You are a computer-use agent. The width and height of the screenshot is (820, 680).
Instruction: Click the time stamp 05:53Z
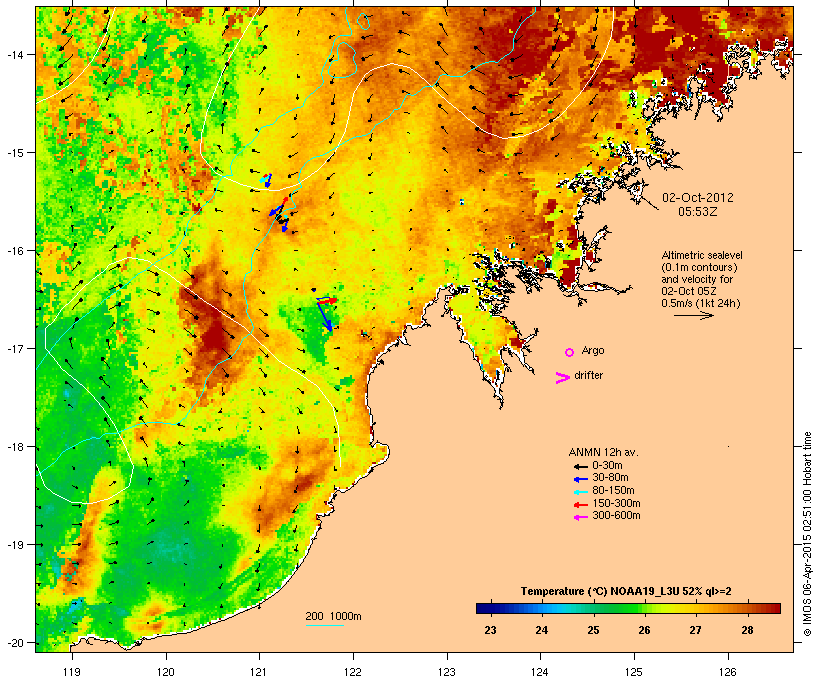coord(698,212)
